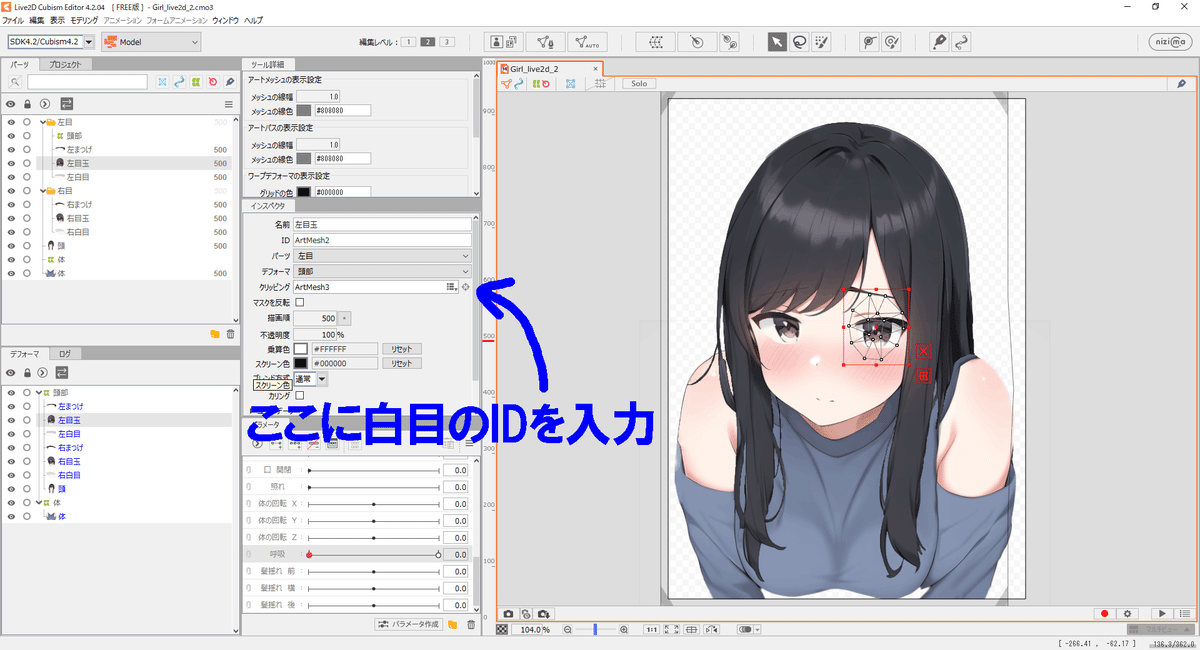Open ウィンドウ menu
Image resolution: width=1200 pixels, height=650 pixels.
click(225, 20)
